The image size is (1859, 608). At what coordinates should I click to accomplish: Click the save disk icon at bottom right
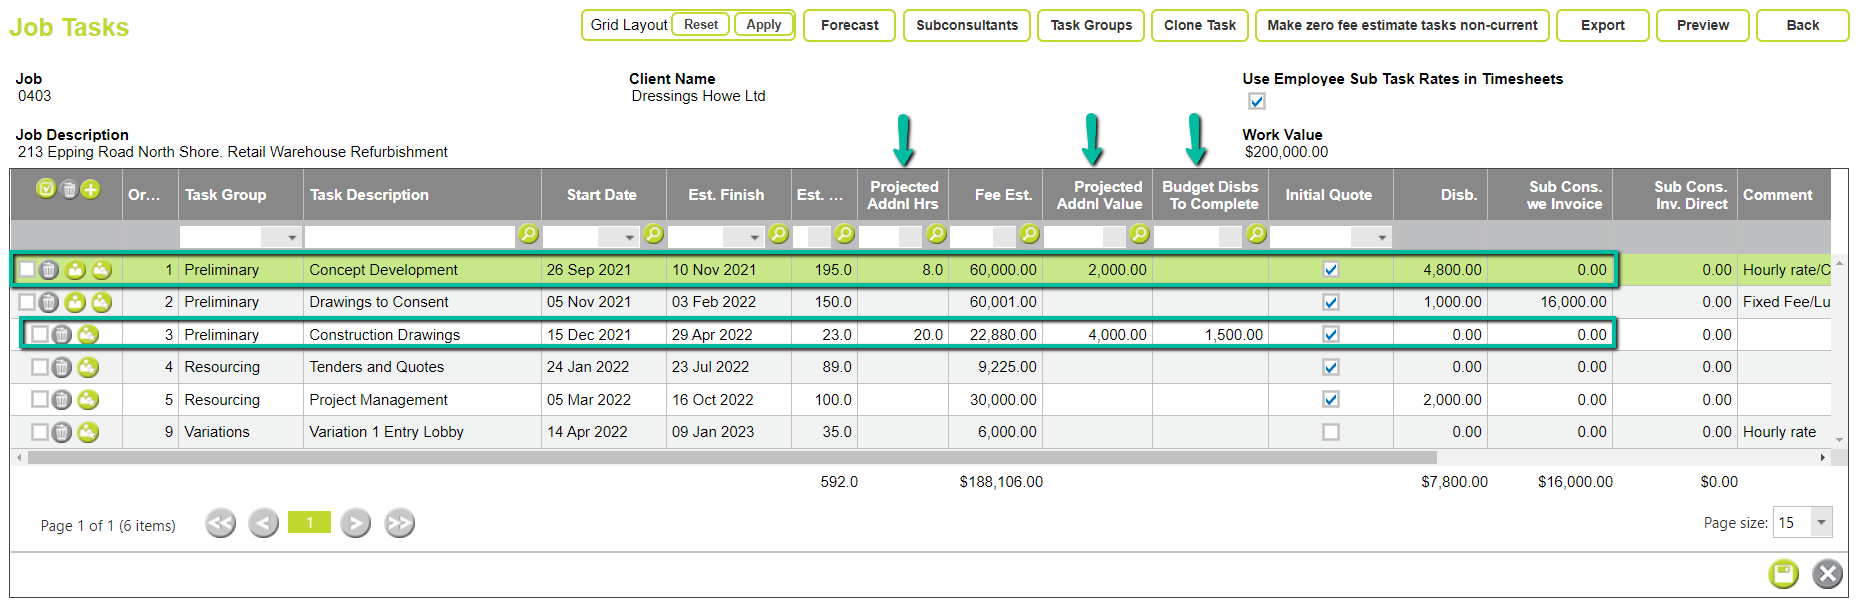tap(1783, 573)
